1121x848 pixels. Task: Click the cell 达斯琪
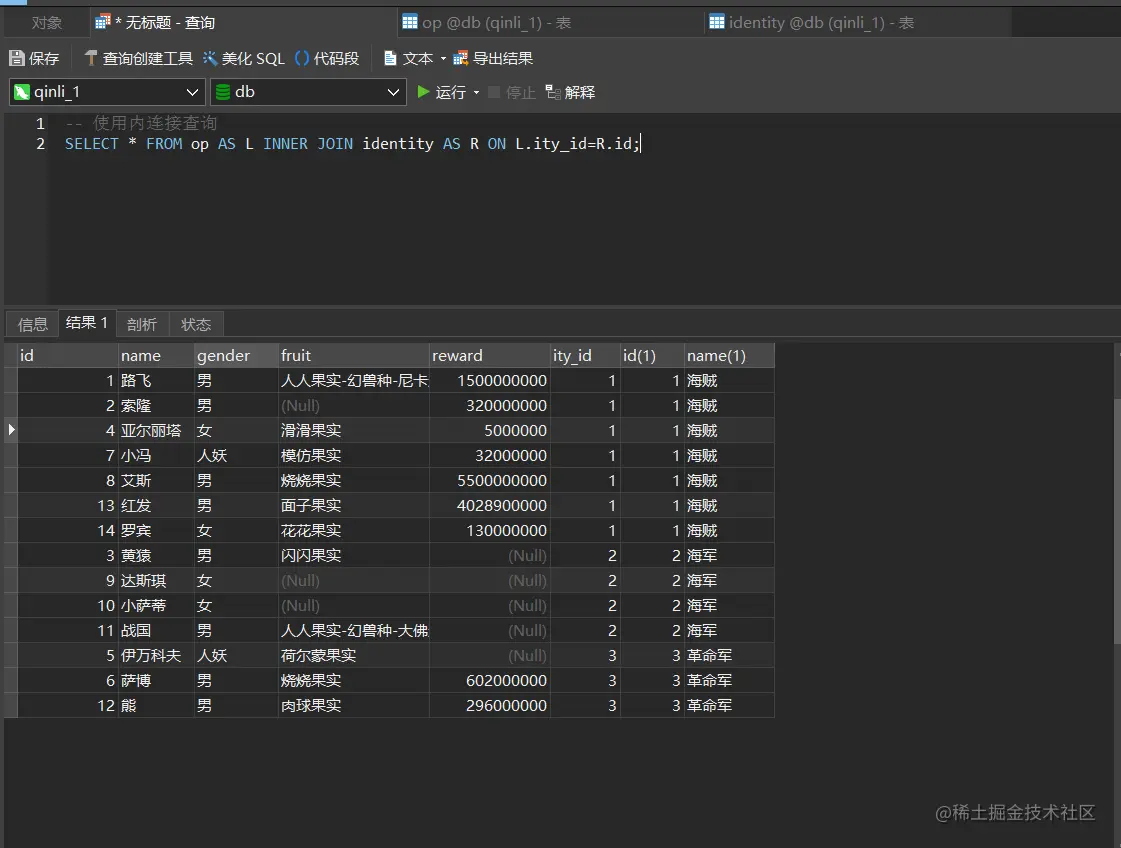157,581
